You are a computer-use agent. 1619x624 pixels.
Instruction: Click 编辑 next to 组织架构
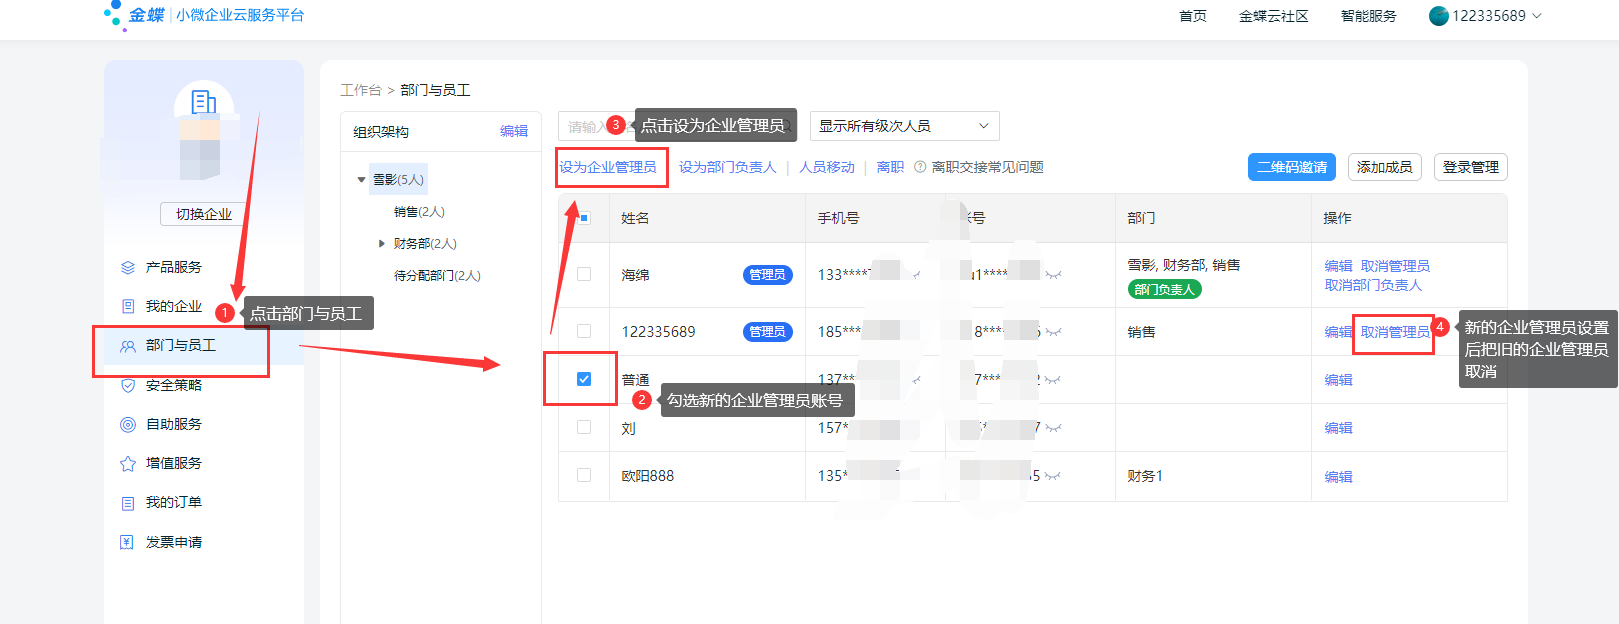coord(514,131)
